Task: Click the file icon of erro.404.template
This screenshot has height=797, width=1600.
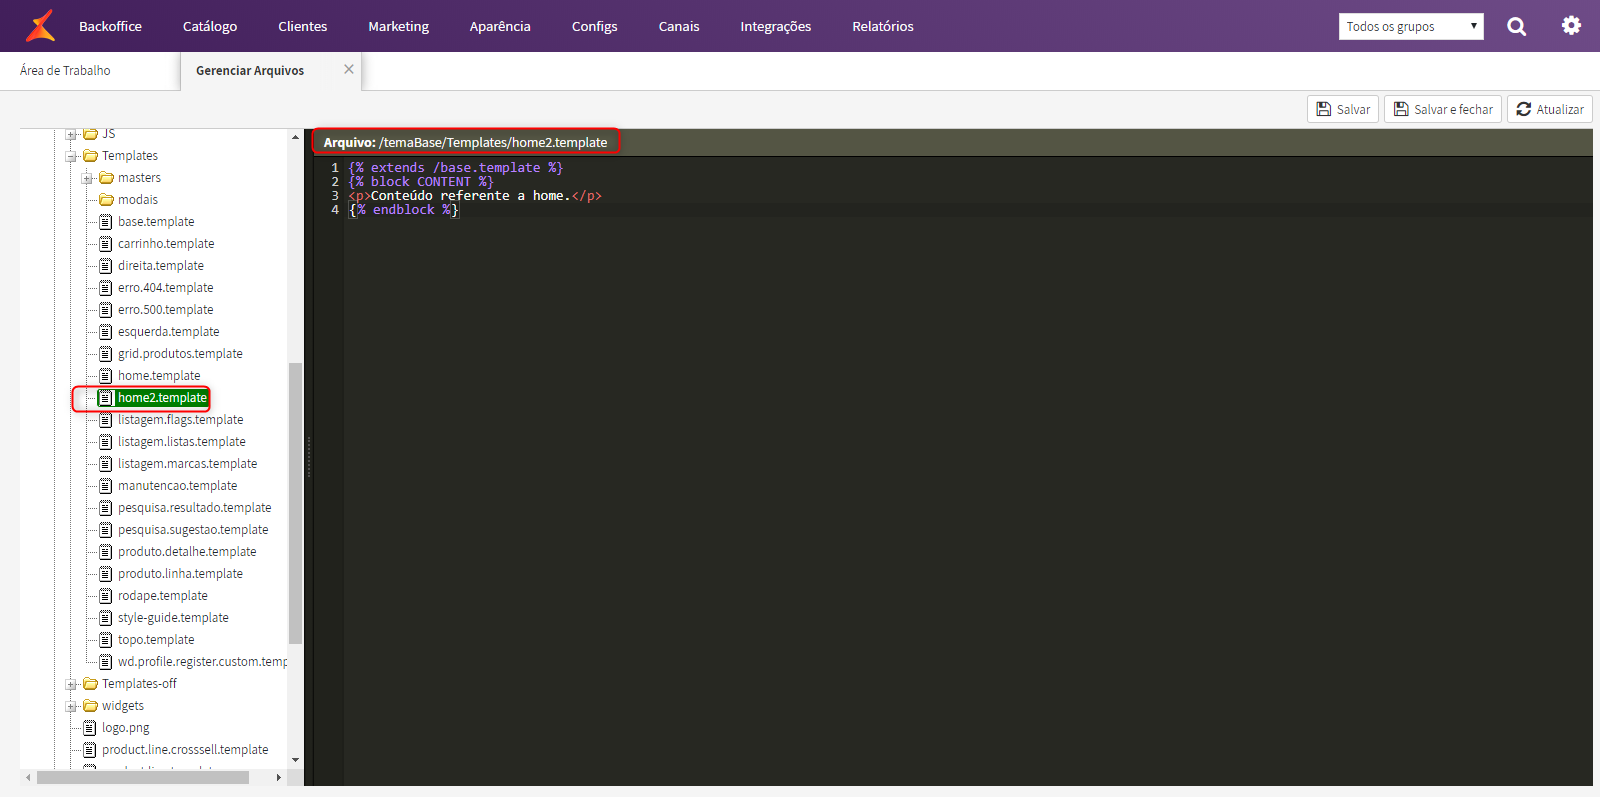Action: coord(106,288)
